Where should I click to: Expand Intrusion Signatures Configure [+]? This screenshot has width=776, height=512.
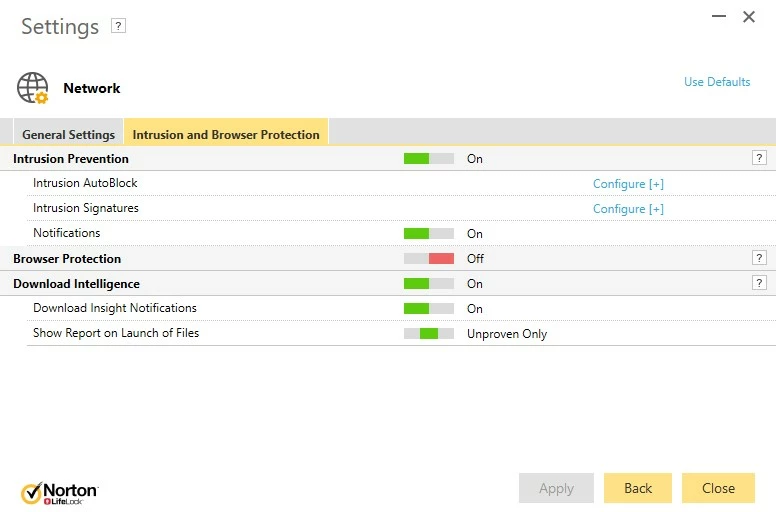coord(628,209)
